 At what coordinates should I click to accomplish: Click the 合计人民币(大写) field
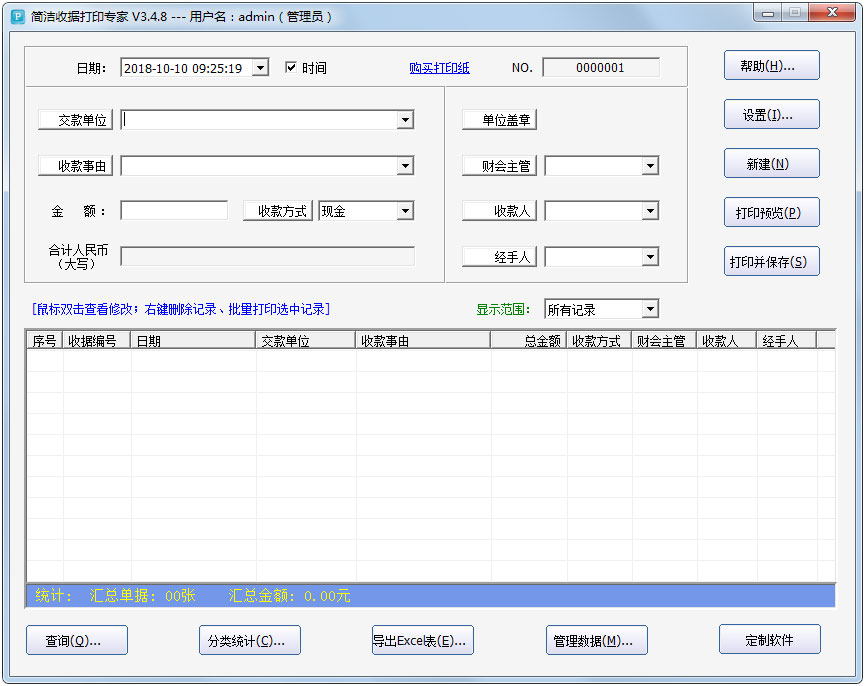pyautogui.click(x=267, y=256)
